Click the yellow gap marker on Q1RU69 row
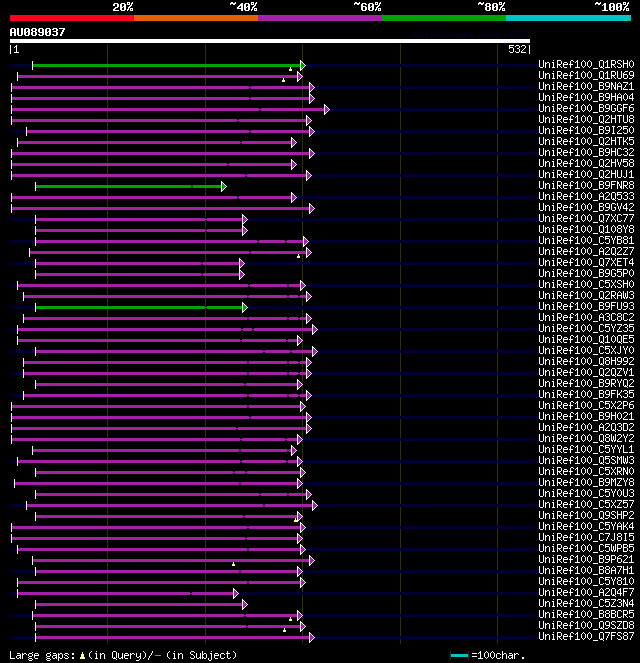The height and width of the screenshot is (663, 640). click(284, 80)
